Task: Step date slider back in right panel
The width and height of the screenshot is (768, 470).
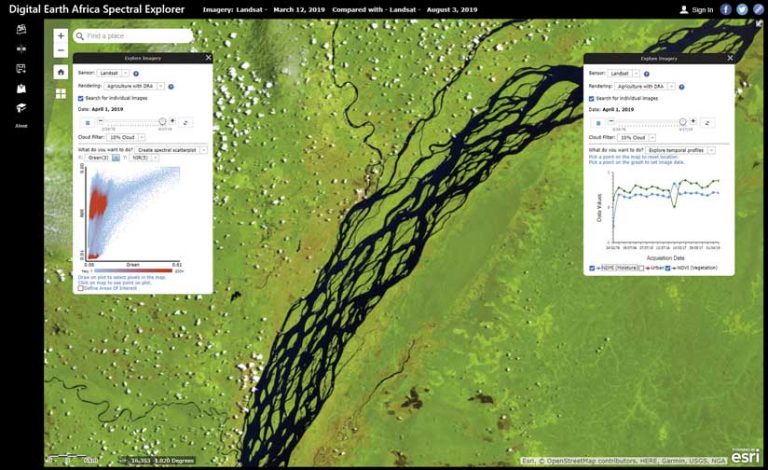Action: pos(611,120)
